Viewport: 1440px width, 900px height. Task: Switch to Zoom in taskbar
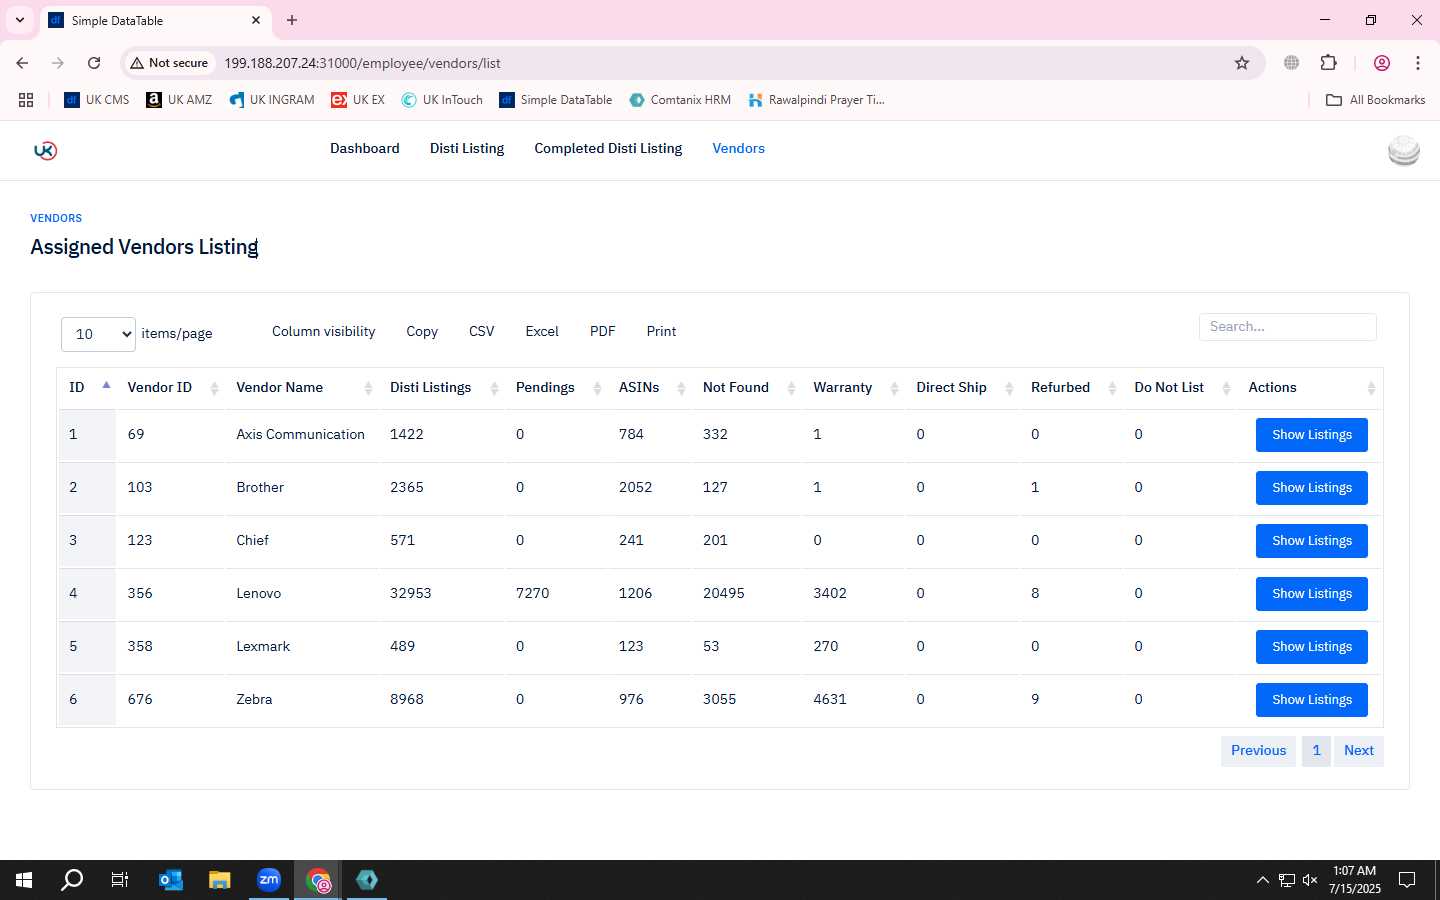pyautogui.click(x=268, y=880)
